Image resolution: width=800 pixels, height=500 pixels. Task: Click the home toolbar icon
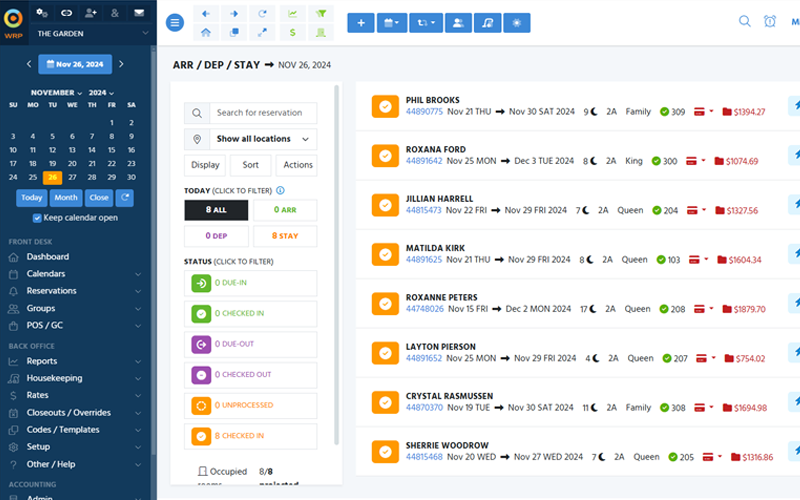point(206,32)
